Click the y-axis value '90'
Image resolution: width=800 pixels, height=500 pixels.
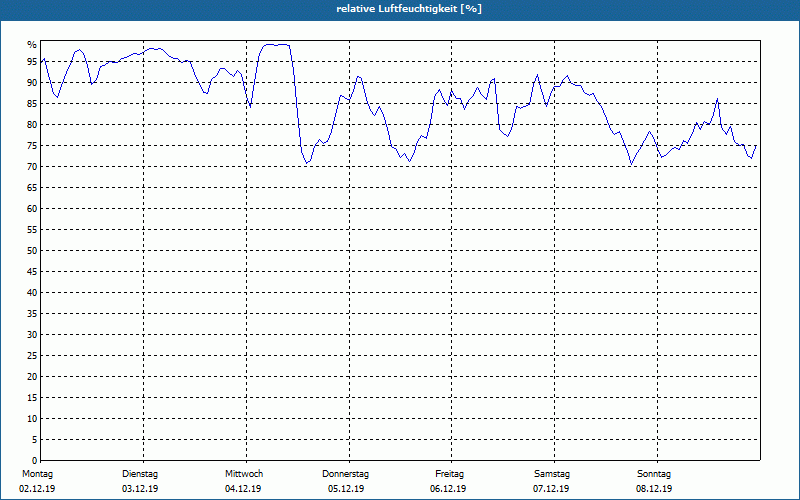[32, 83]
